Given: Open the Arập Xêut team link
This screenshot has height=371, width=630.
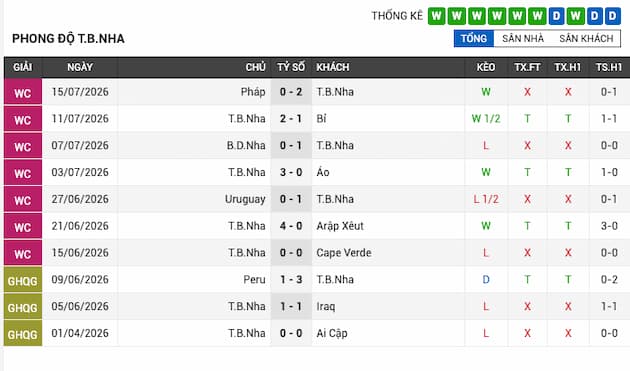Looking at the screenshot, I should pos(340,226).
